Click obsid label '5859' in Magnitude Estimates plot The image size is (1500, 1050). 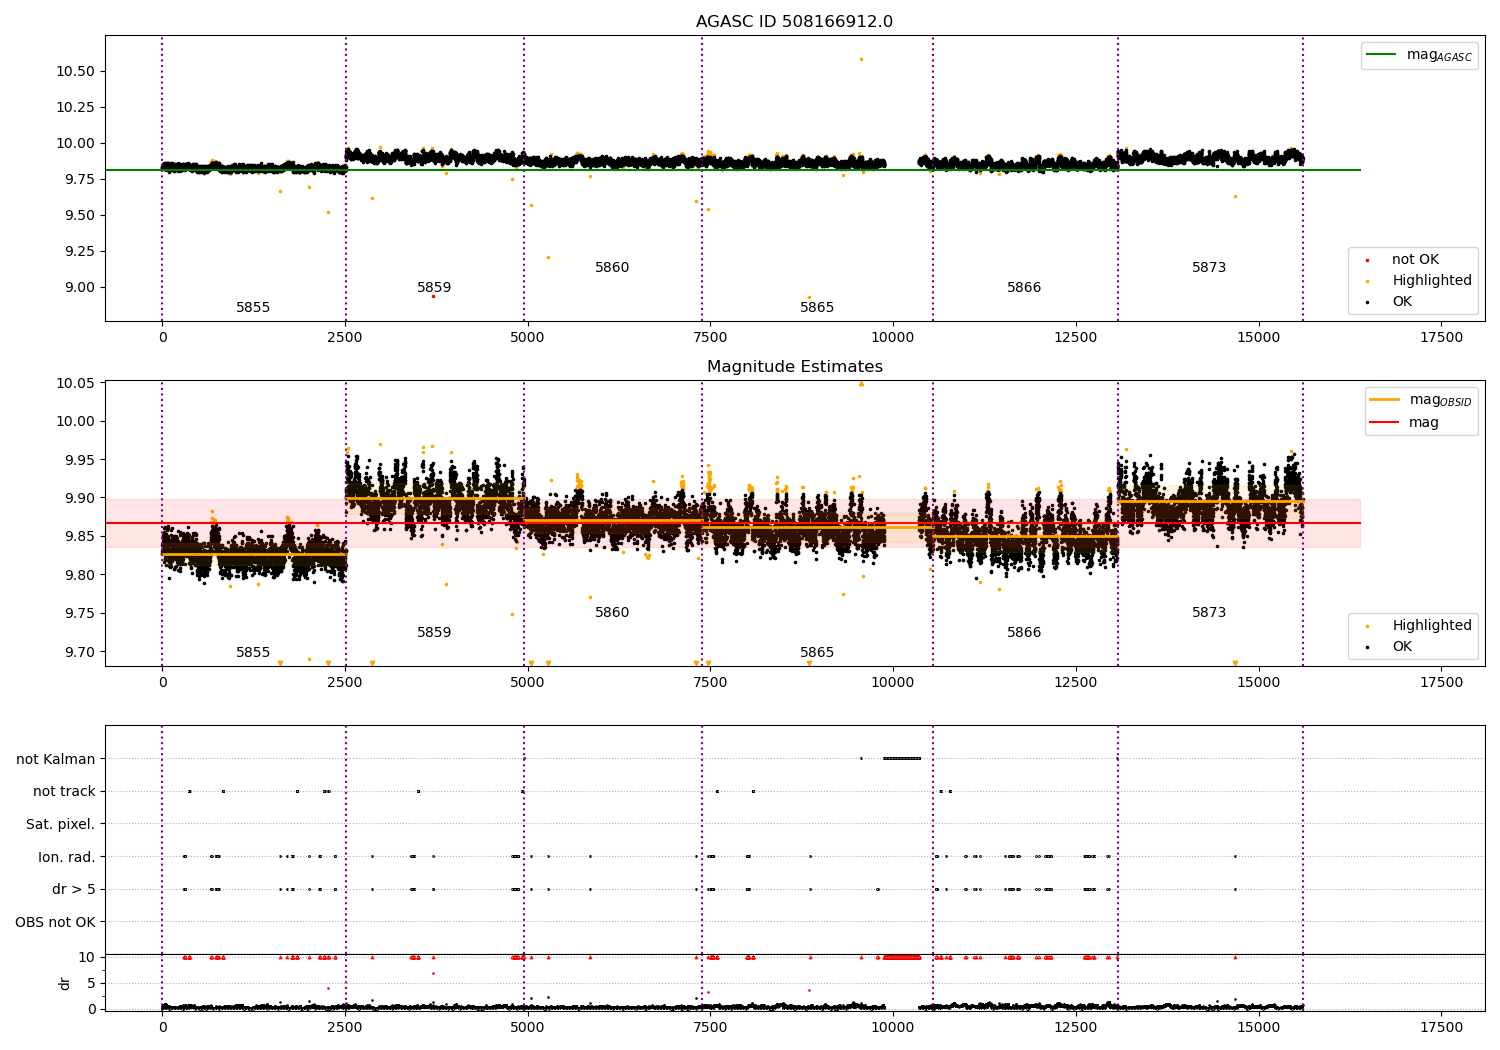(434, 632)
